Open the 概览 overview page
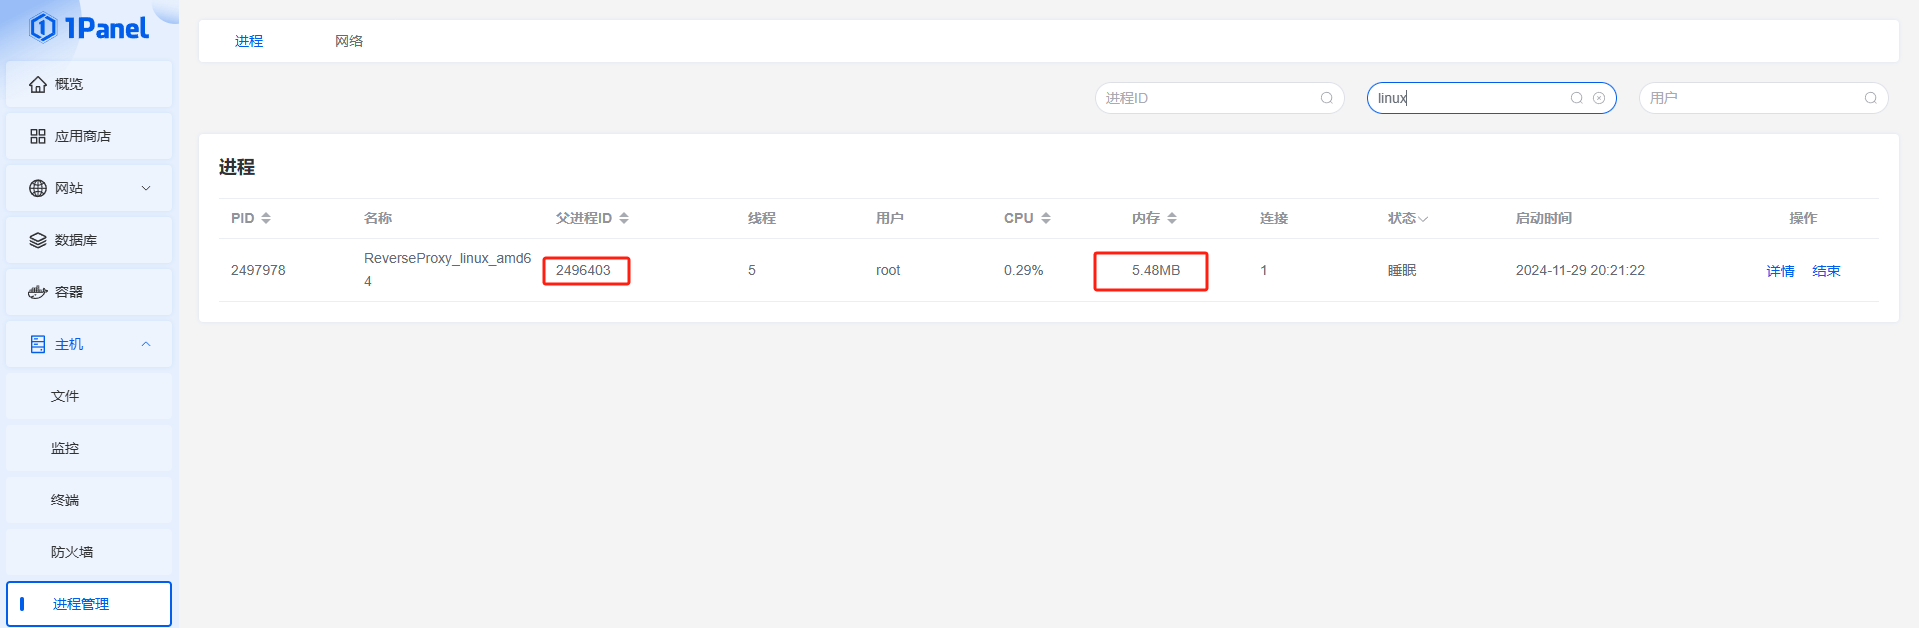Viewport: 1919px width, 628px height. (88, 84)
